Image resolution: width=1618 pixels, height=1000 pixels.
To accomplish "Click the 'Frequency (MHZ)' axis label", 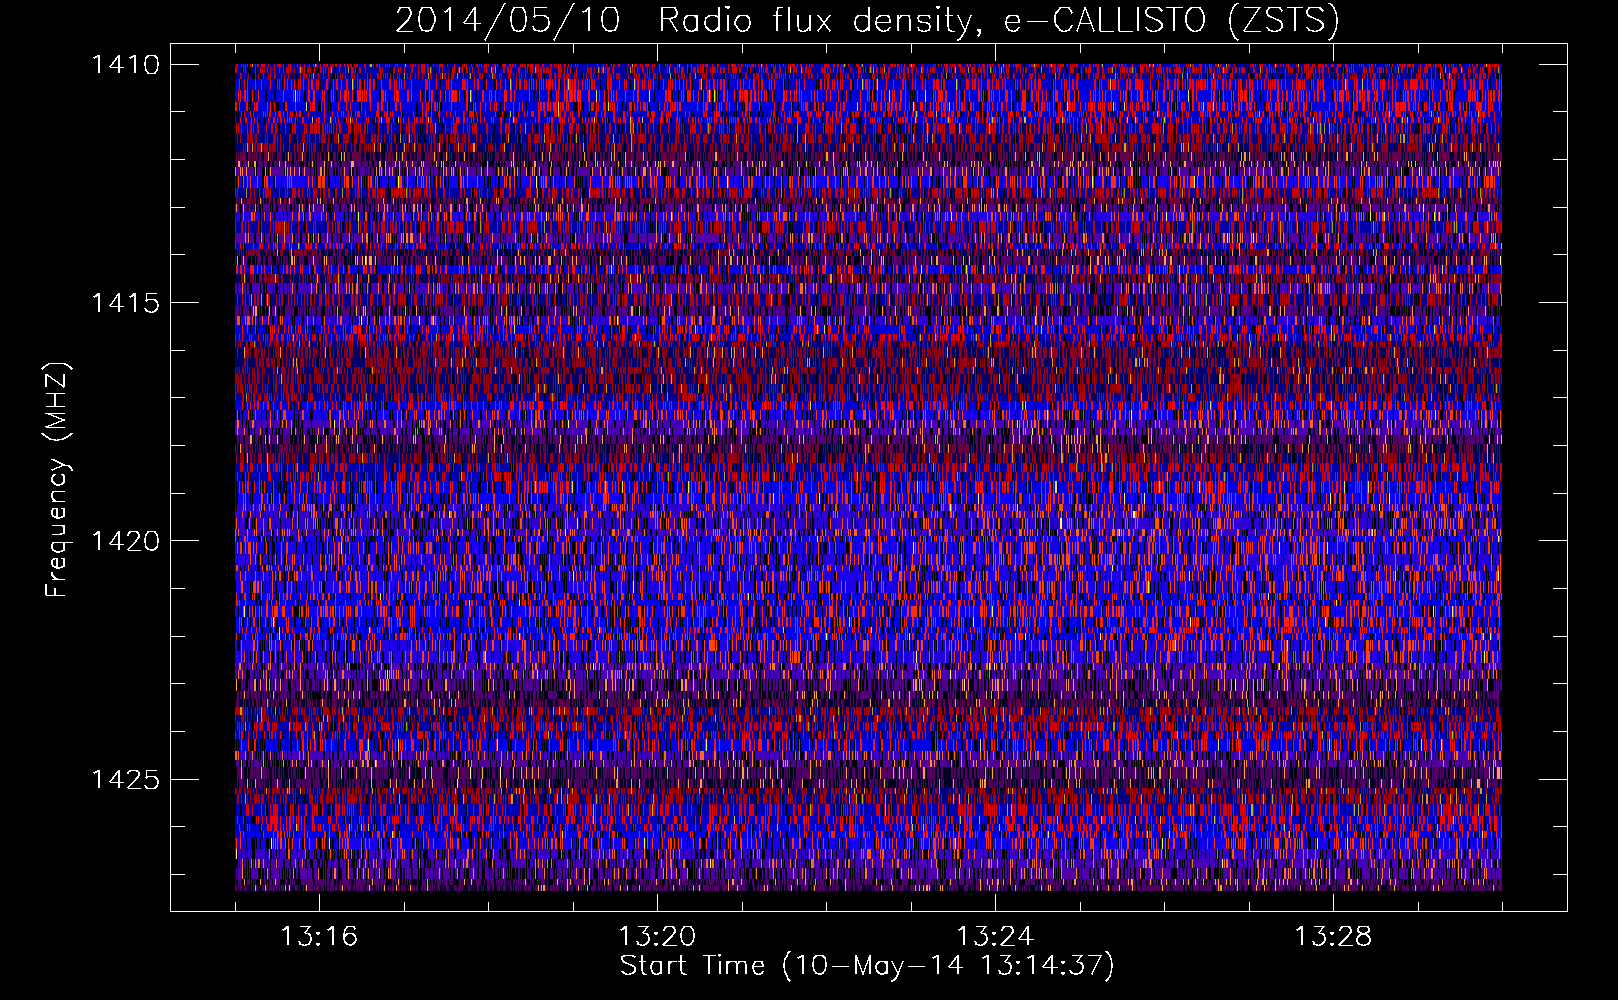I will tap(58, 480).
